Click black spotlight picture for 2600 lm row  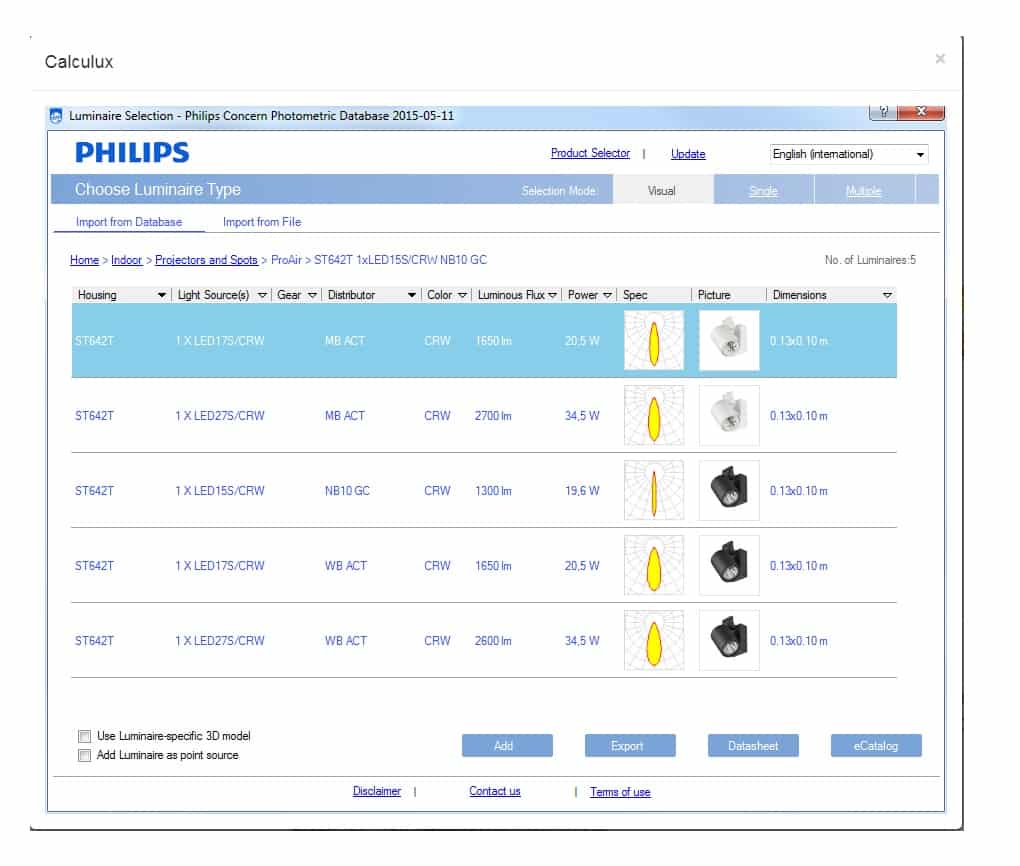pos(729,640)
